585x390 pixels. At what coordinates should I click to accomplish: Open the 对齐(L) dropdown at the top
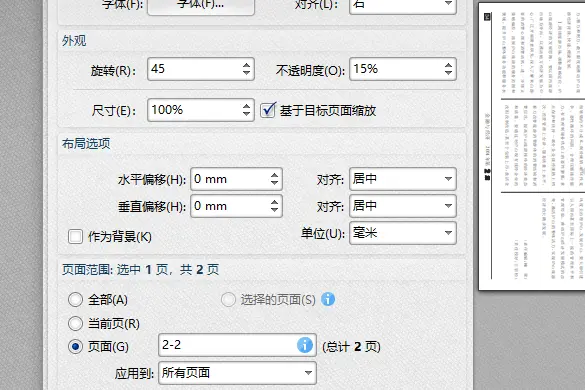tap(403, 6)
